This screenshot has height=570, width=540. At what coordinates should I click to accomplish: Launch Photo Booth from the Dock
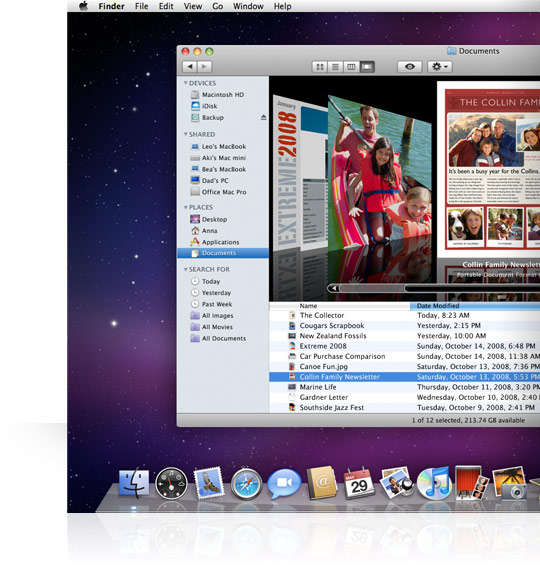(x=472, y=483)
